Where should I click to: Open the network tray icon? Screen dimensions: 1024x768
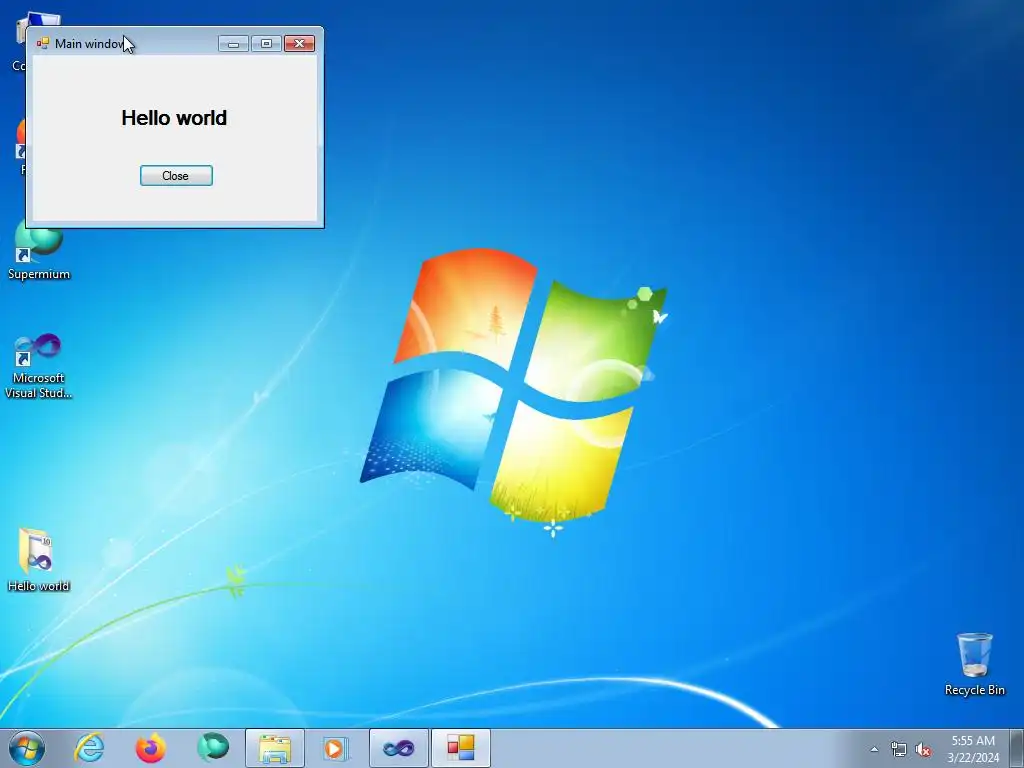[x=899, y=749]
